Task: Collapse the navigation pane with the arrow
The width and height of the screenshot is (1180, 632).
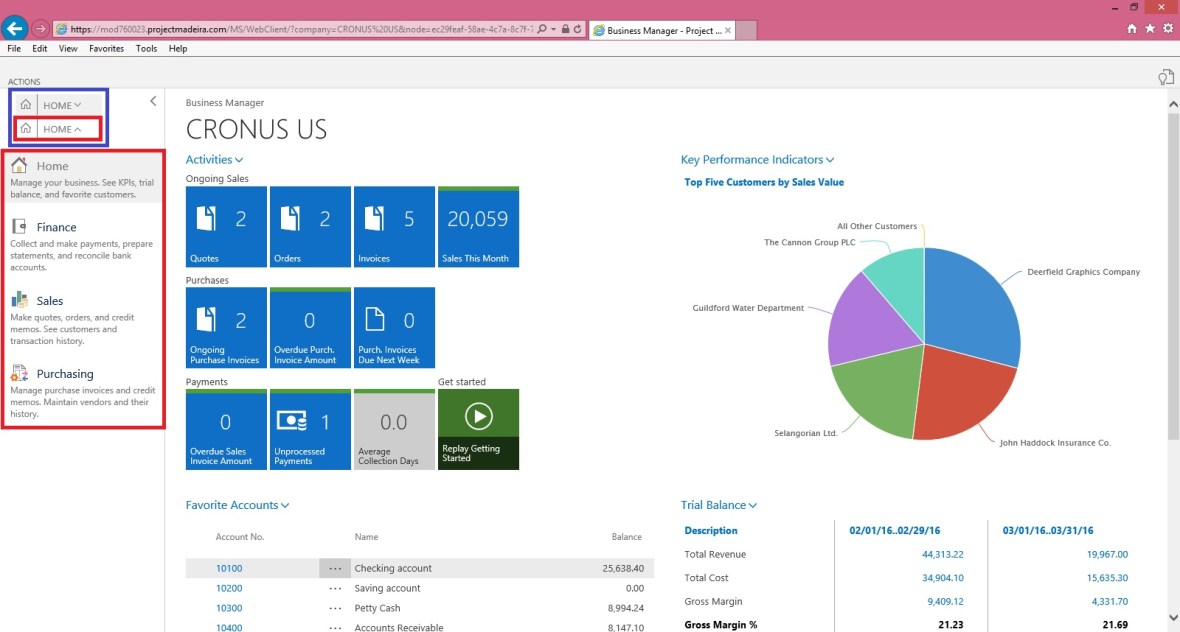Action: (153, 101)
